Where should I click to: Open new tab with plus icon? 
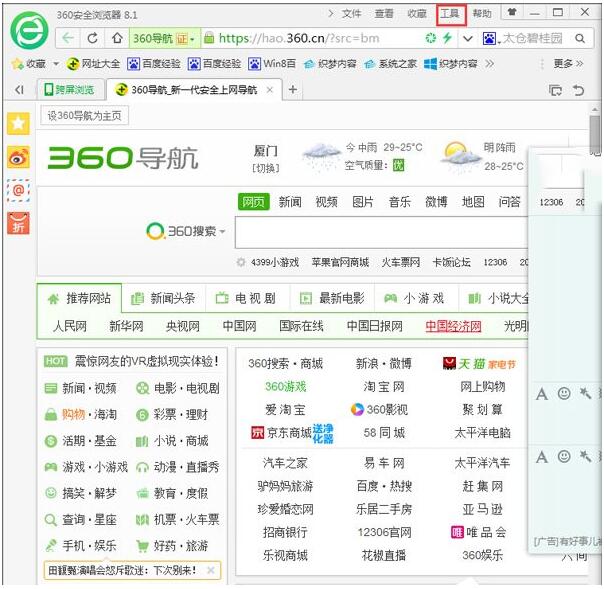[x=293, y=90]
